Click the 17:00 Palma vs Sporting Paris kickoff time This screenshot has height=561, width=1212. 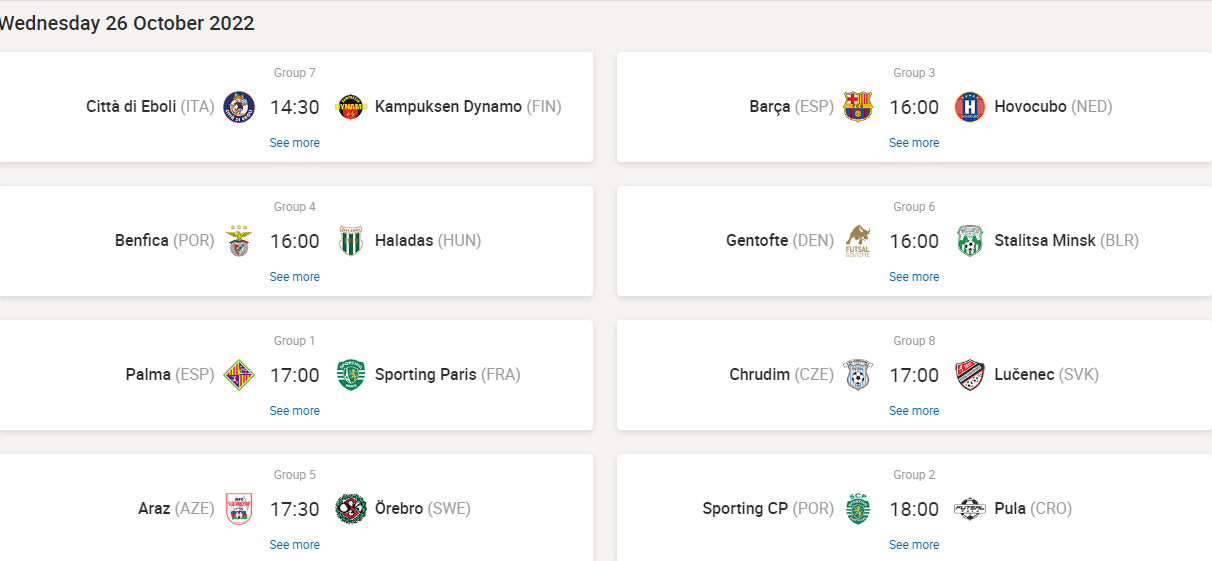295,375
